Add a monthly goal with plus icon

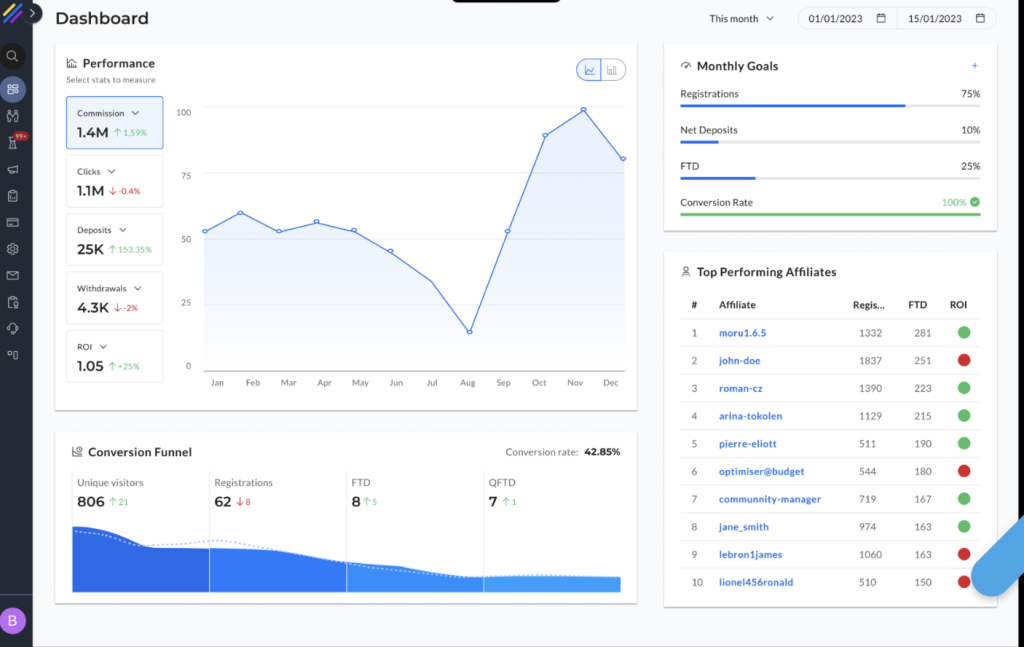[x=975, y=66]
